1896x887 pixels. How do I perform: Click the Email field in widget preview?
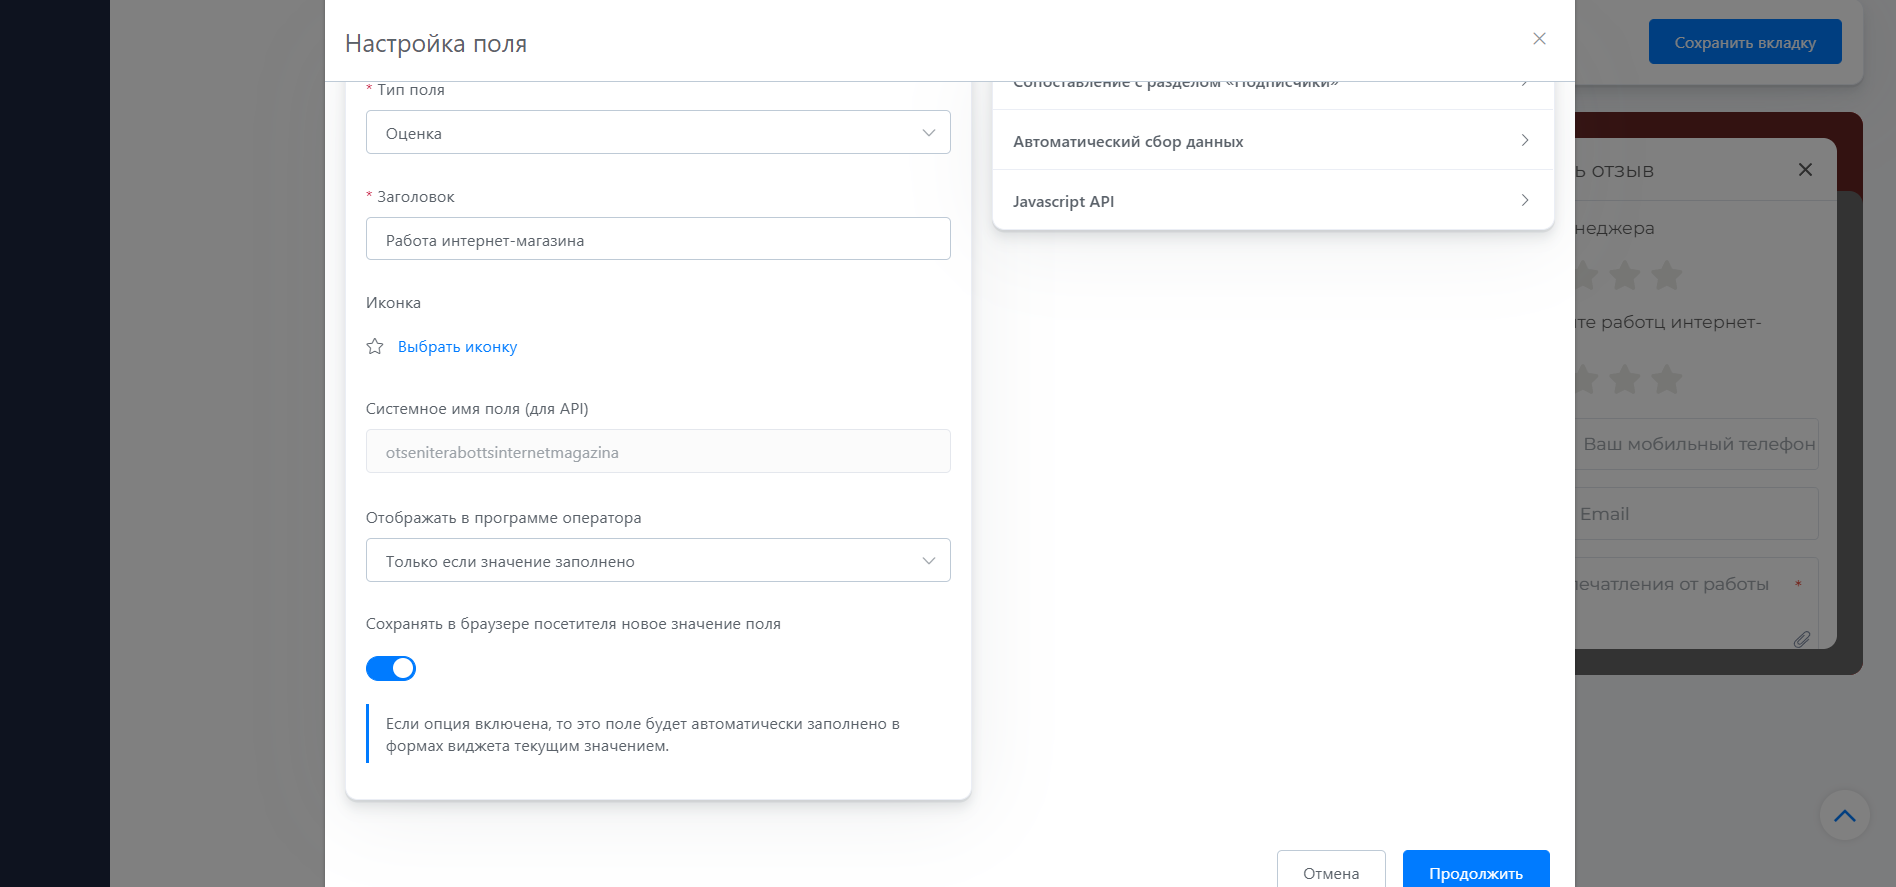pyautogui.click(x=1696, y=514)
